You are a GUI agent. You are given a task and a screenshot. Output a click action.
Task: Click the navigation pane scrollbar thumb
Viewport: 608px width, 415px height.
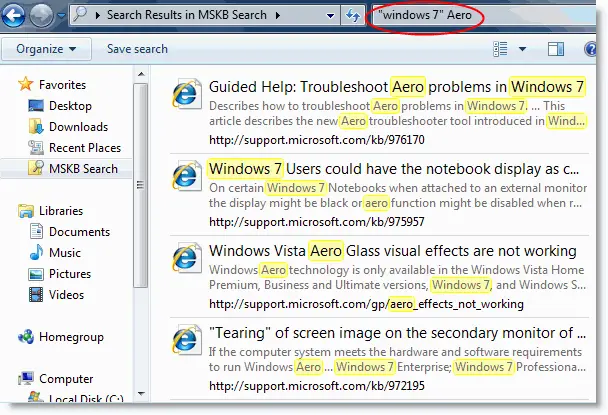[141, 186]
